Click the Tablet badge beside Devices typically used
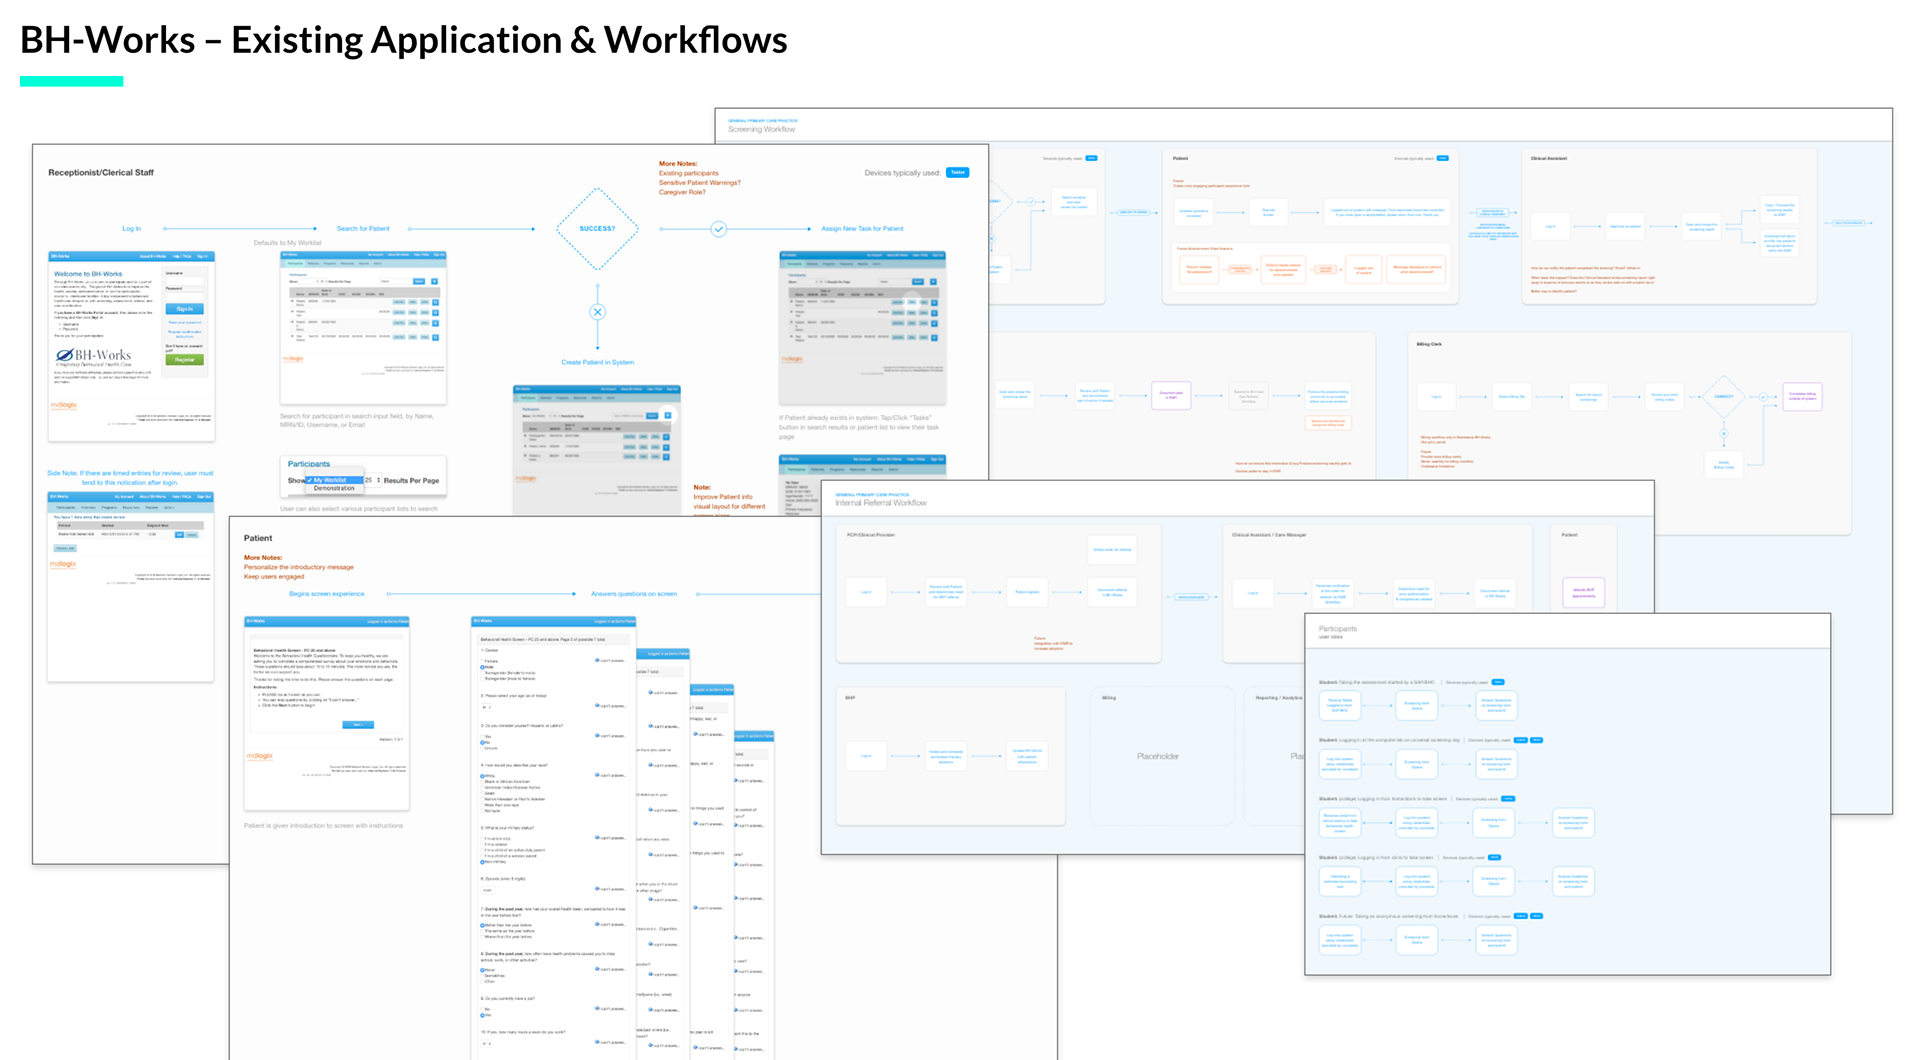This screenshot has height=1060, width=1920. [x=958, y=172]
